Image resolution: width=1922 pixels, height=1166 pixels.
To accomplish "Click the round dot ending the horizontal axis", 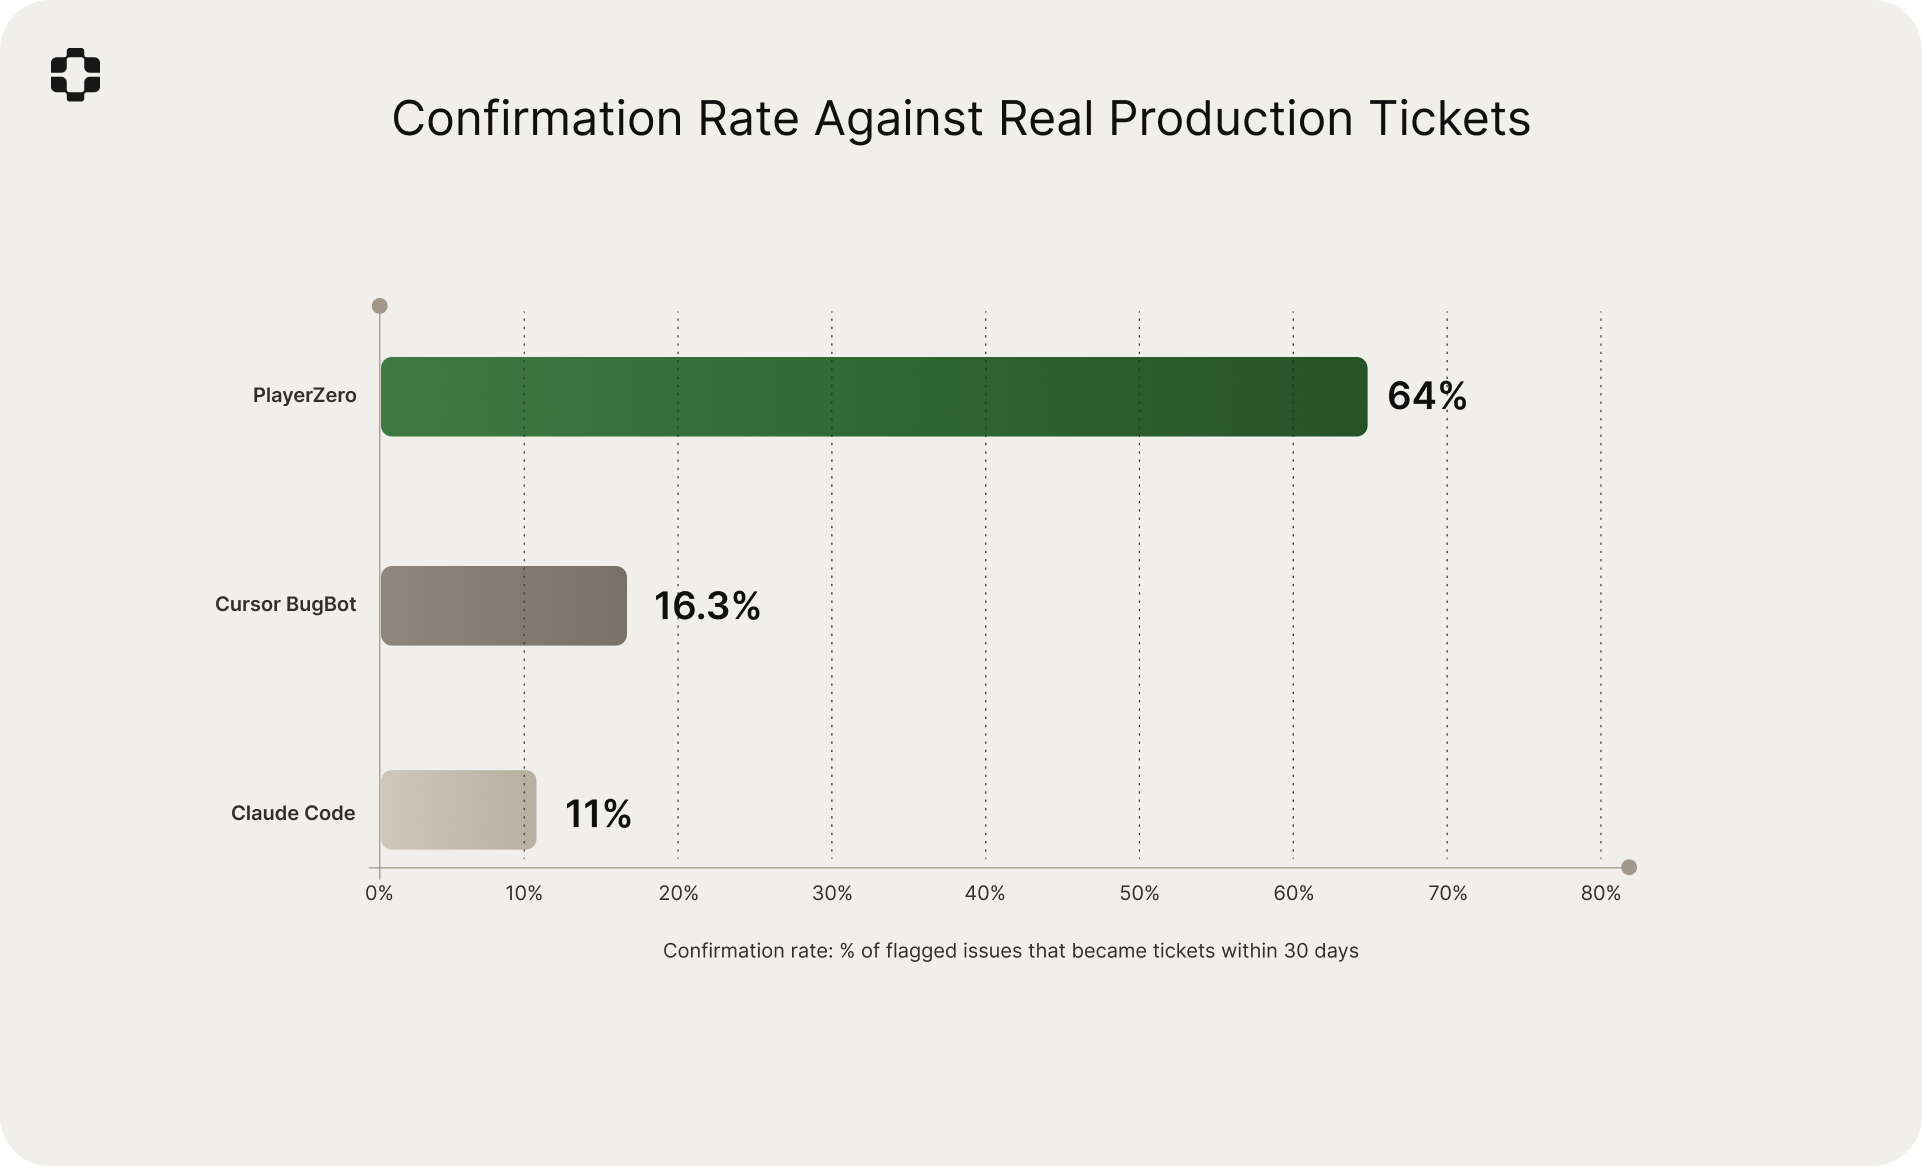I will coord(1629,867).
